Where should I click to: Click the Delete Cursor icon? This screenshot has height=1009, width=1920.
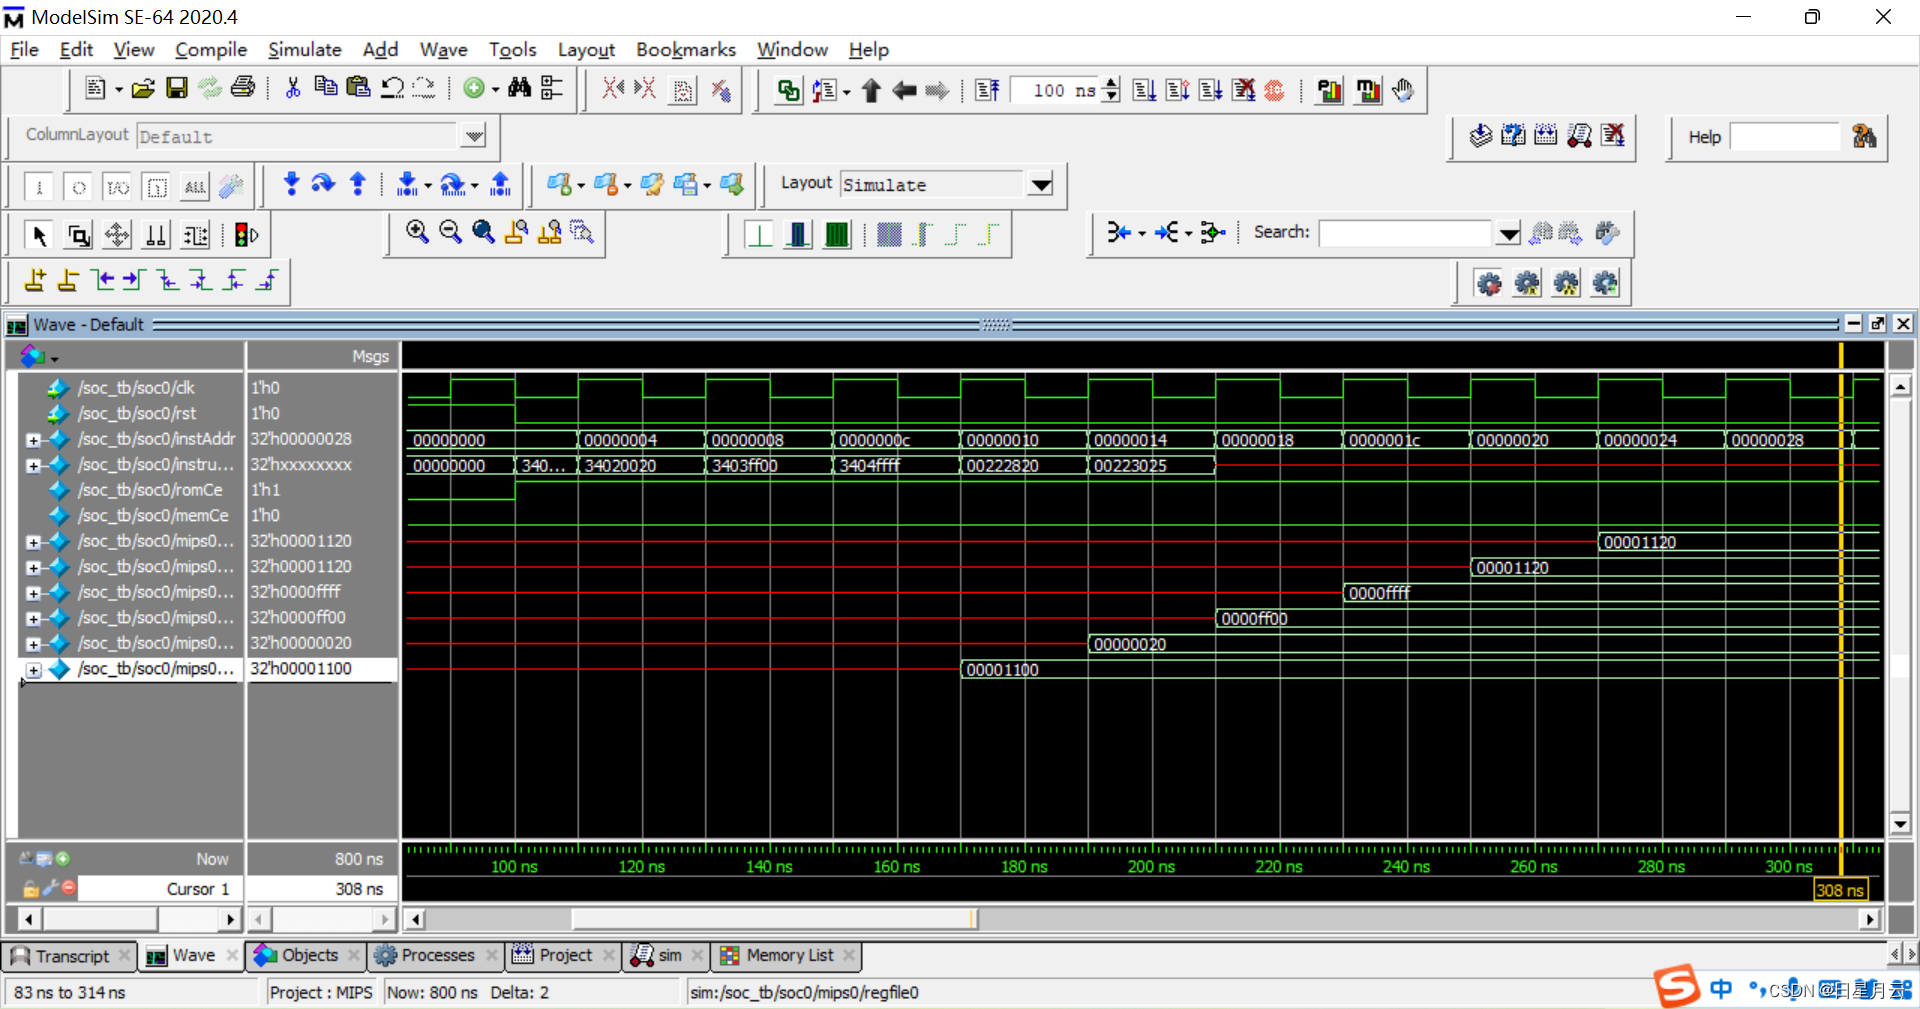click(68, 281)
